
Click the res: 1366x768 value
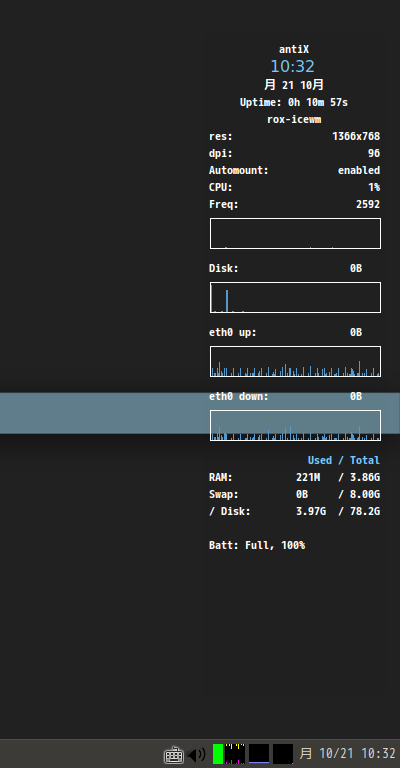pyautogui.click(x=356, y=136)
